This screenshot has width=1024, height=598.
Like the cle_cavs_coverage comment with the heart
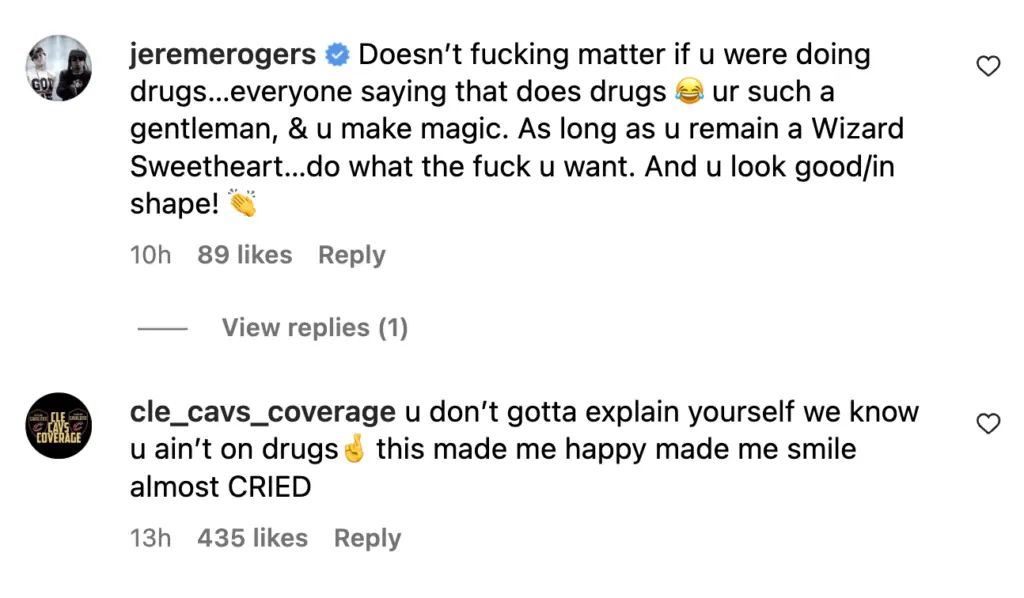[x=988, y=424]
